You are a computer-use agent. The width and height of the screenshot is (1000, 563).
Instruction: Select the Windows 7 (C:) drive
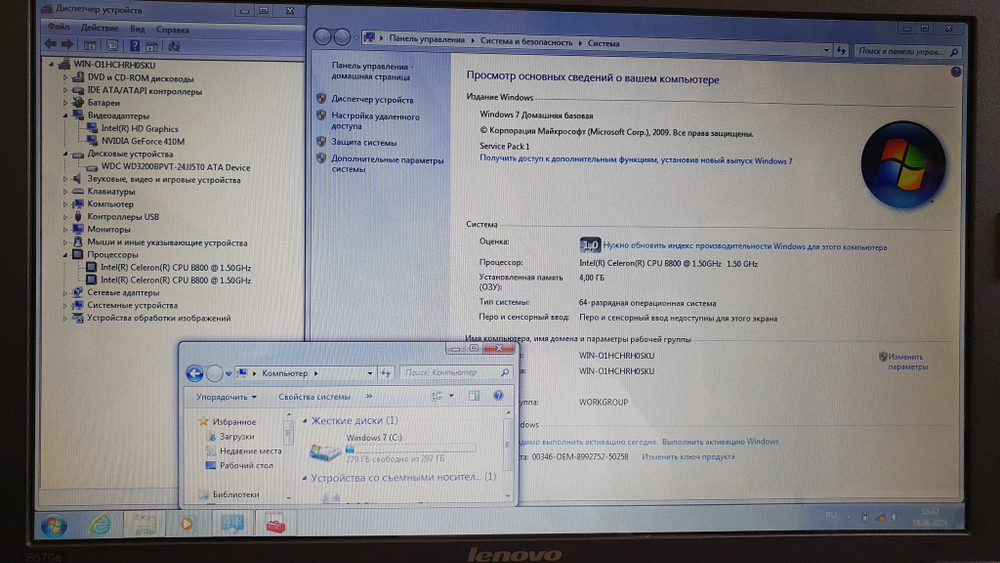(x=392, y=448)
